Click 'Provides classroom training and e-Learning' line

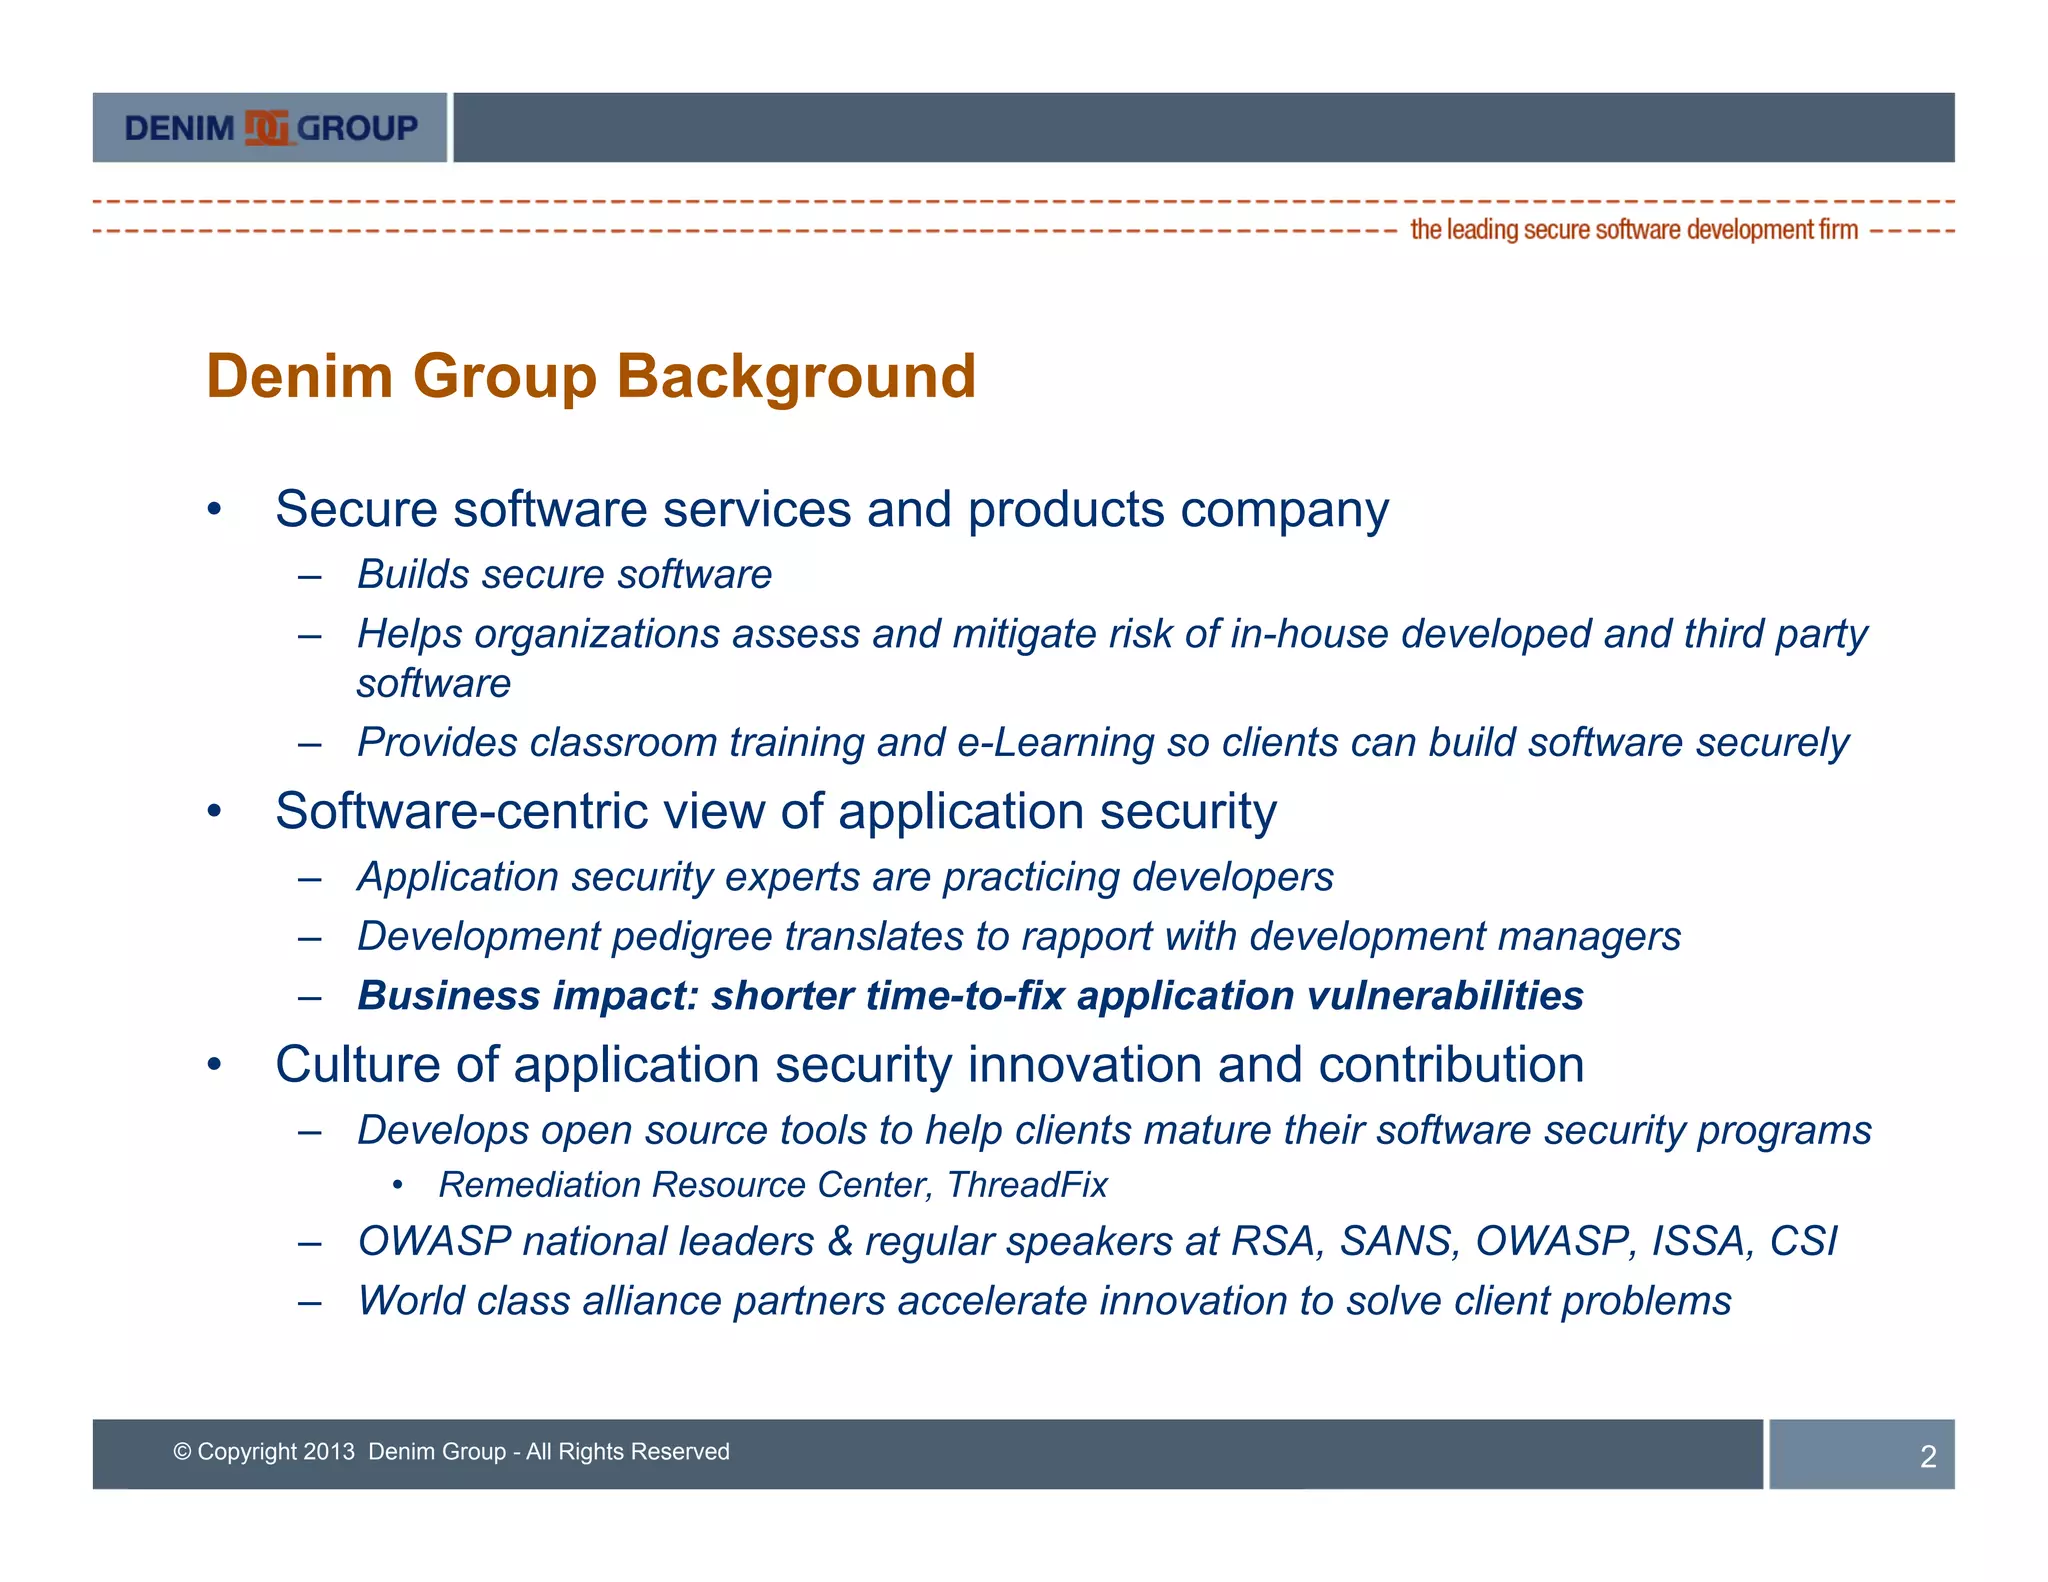[1102, 742]
